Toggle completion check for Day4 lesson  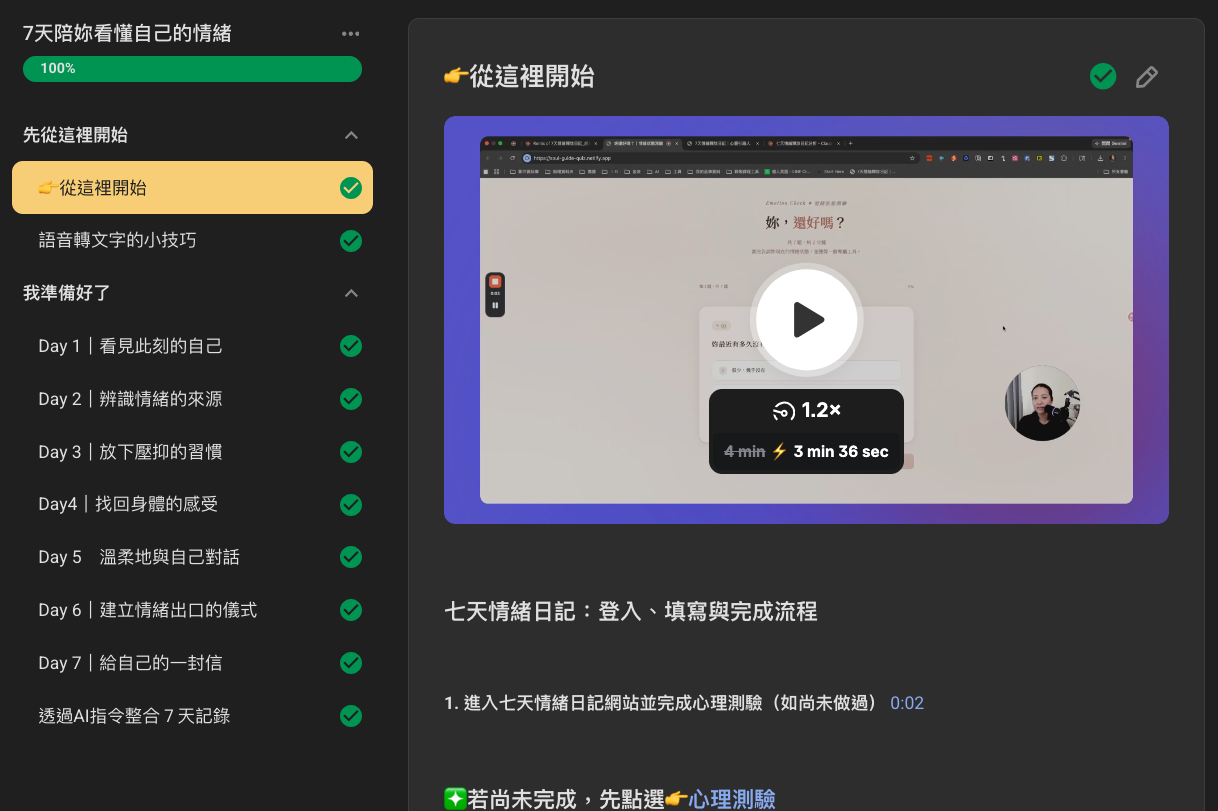pyautogui.click(x=351, y=504)
